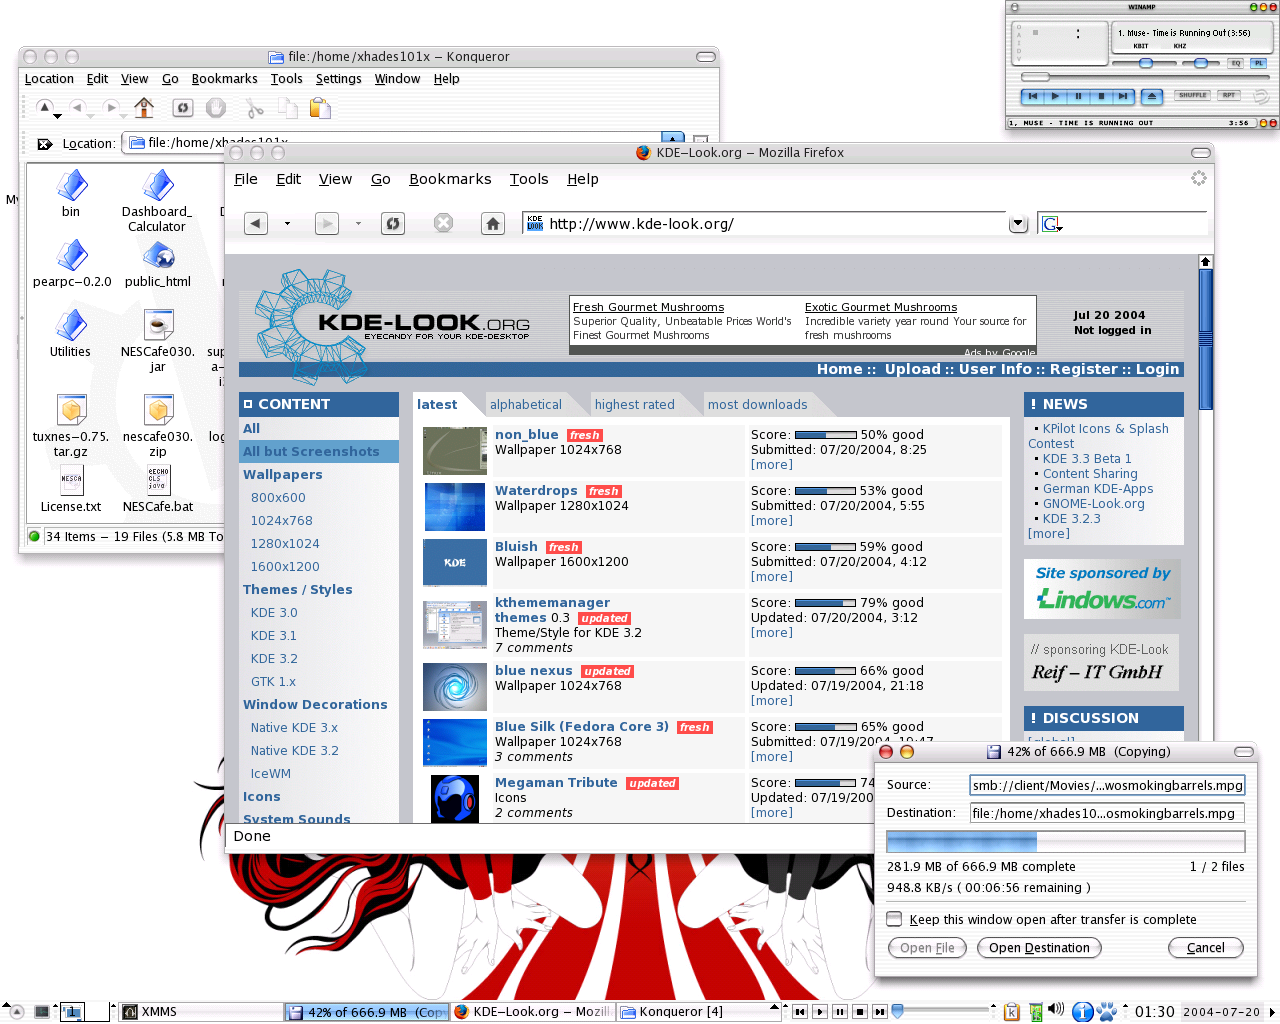The width and height of the screenshot is (1280, 1024).
Task: Click Firefox Forward button
Action: (x=327, y=224)
